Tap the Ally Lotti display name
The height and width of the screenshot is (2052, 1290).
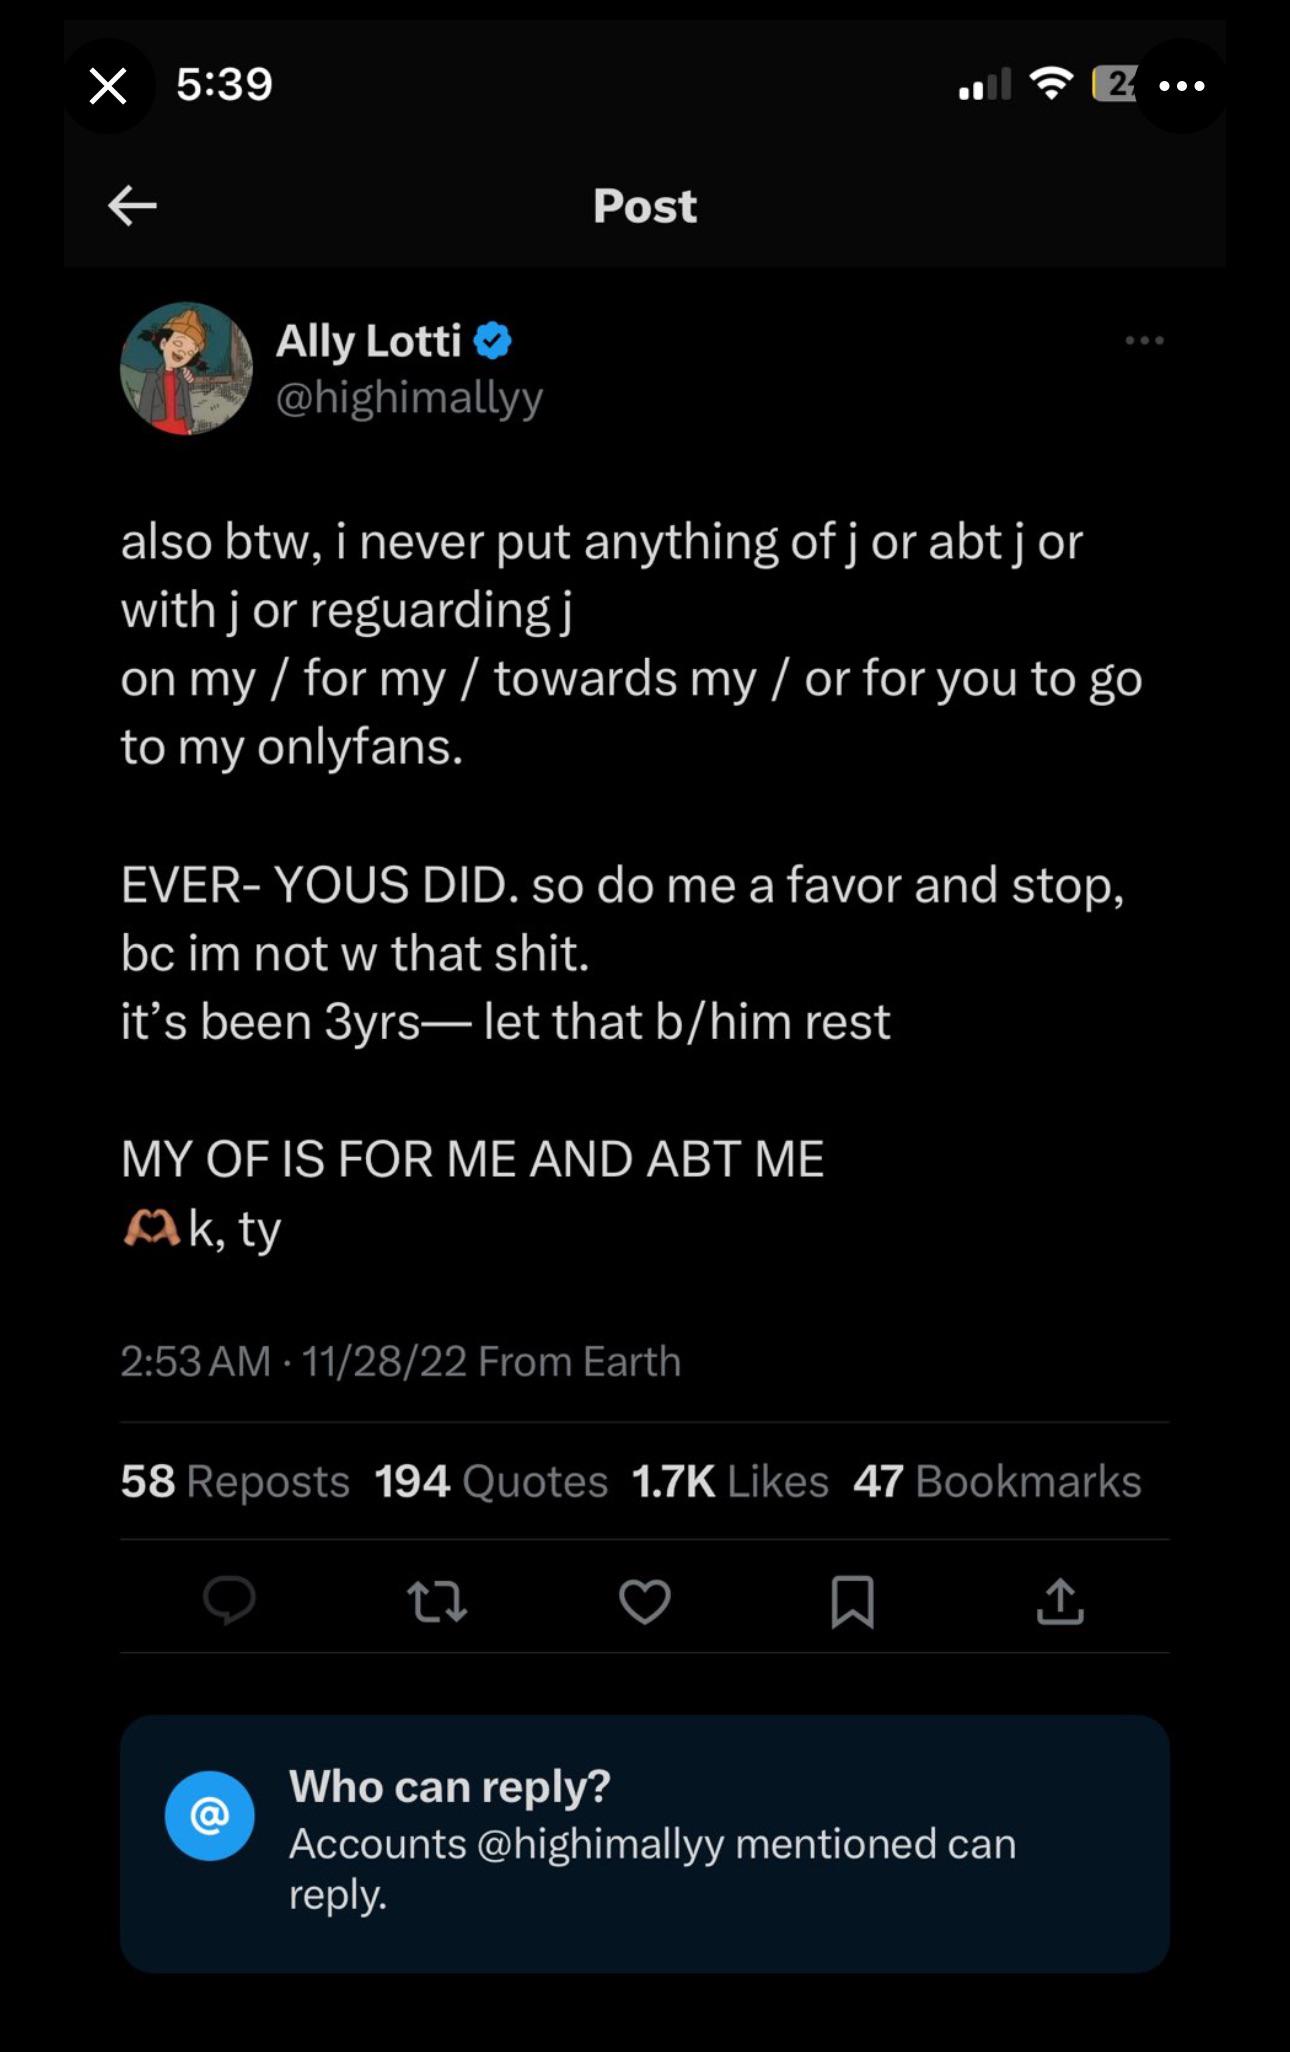point(368,341)
